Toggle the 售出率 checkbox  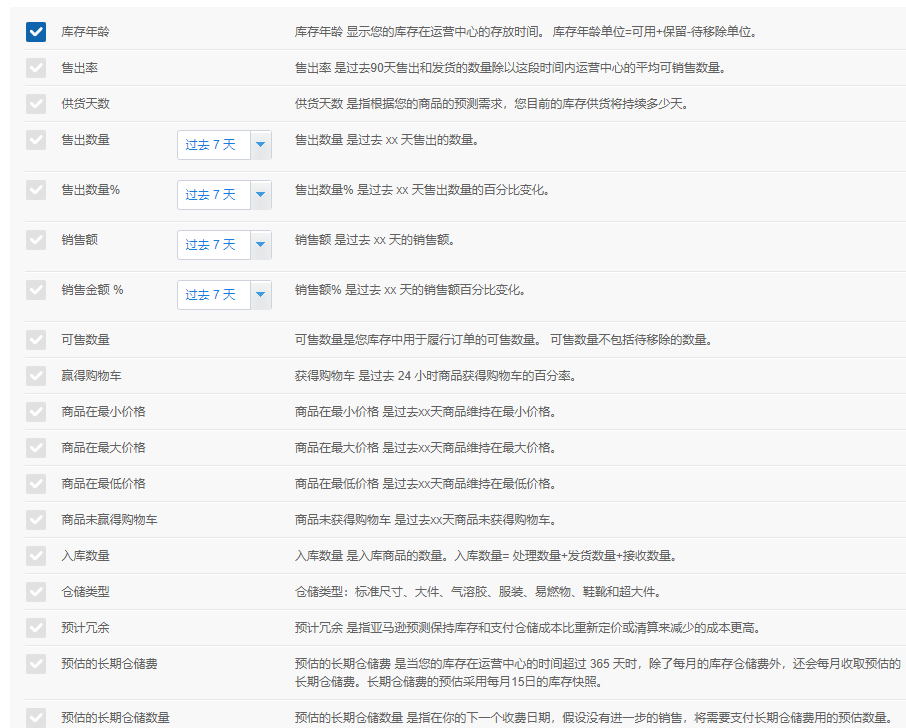(x=36, y=68)
